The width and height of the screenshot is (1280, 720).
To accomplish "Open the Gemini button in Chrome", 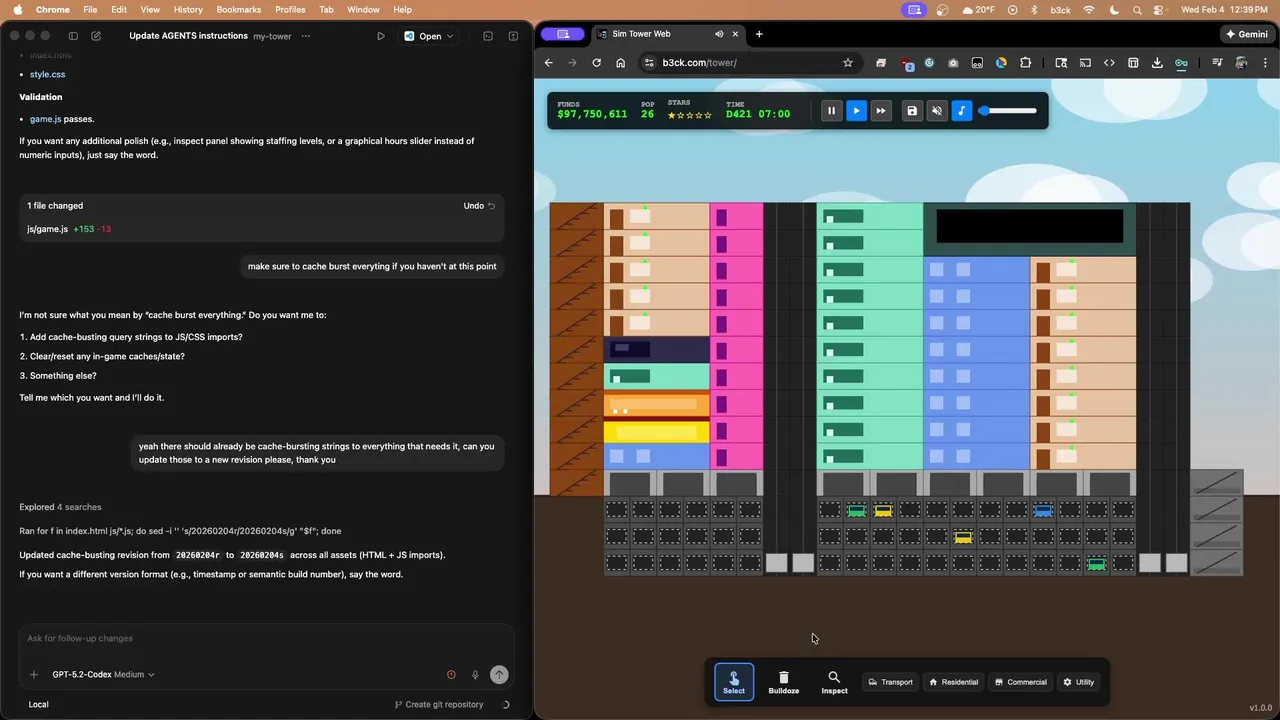I will 1245,34.
